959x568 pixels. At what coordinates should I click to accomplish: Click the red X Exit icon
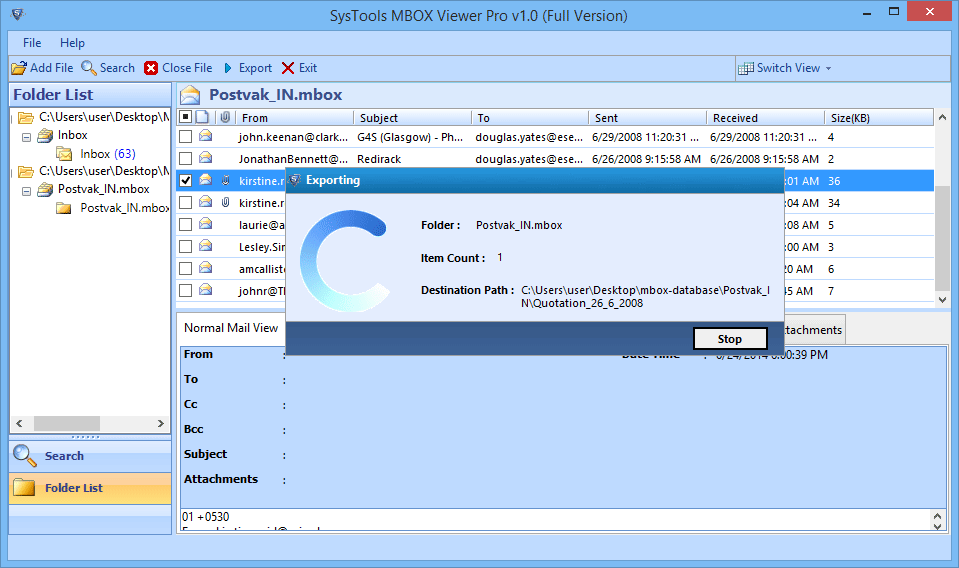pyautogui.click(x=288, y=68)
